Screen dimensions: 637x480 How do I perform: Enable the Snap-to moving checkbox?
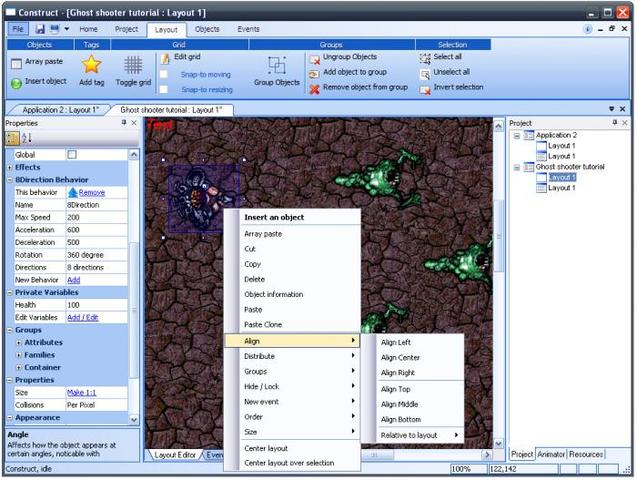(164, 74)
